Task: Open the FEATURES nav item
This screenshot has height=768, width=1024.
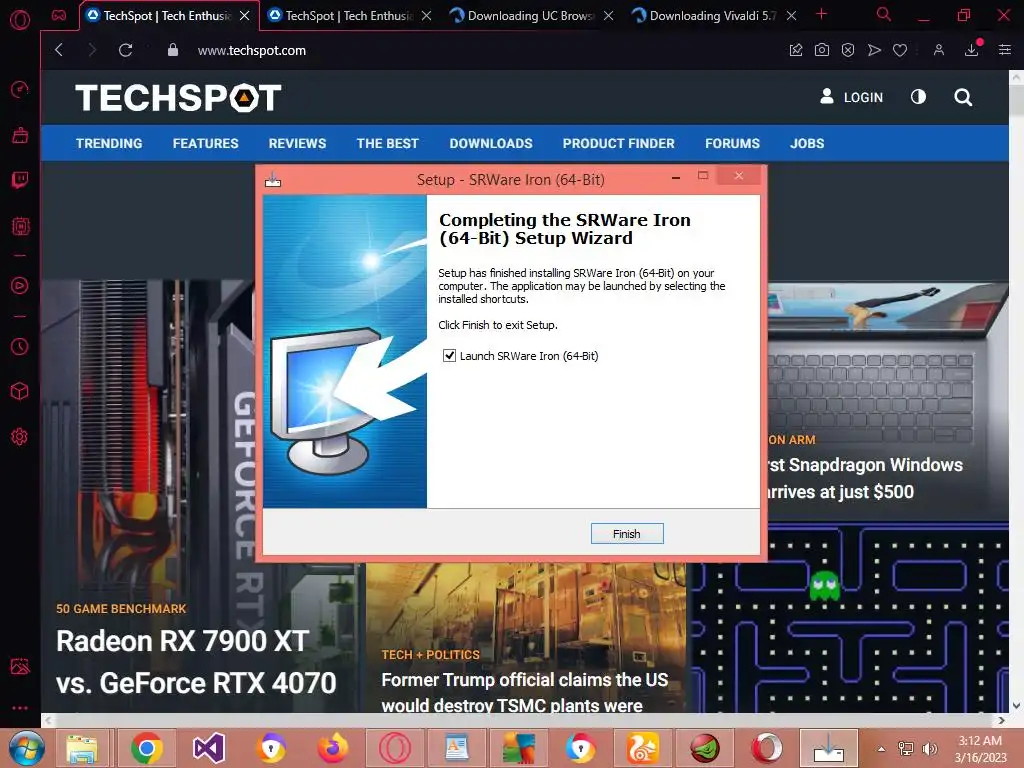Action: coord(206,143)
